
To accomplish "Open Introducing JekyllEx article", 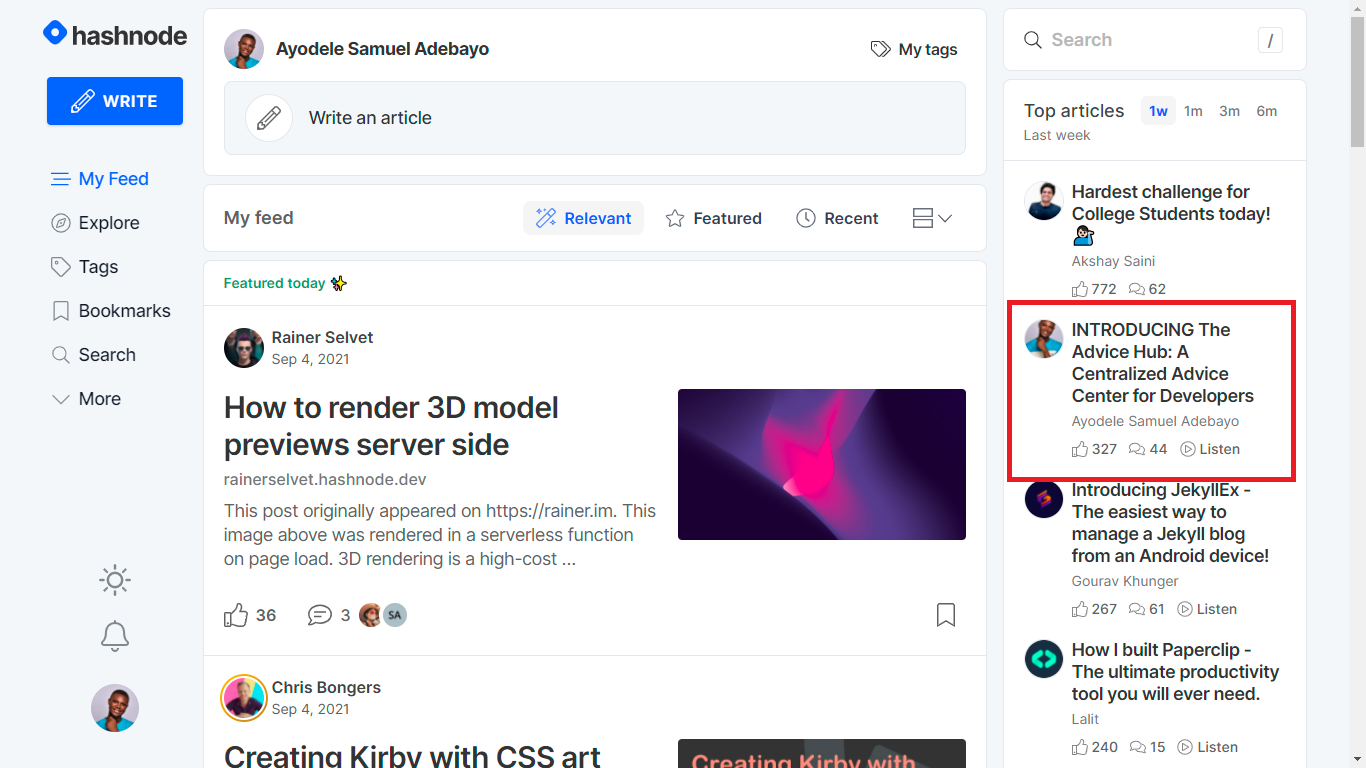I will click(1171, 522).
